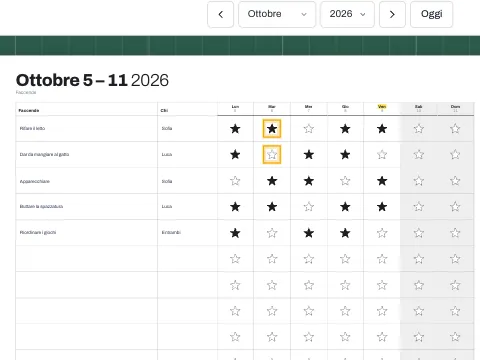
Task: Click 'Sofia' in the Rifare il letto row
Action: tap(167, 128)
